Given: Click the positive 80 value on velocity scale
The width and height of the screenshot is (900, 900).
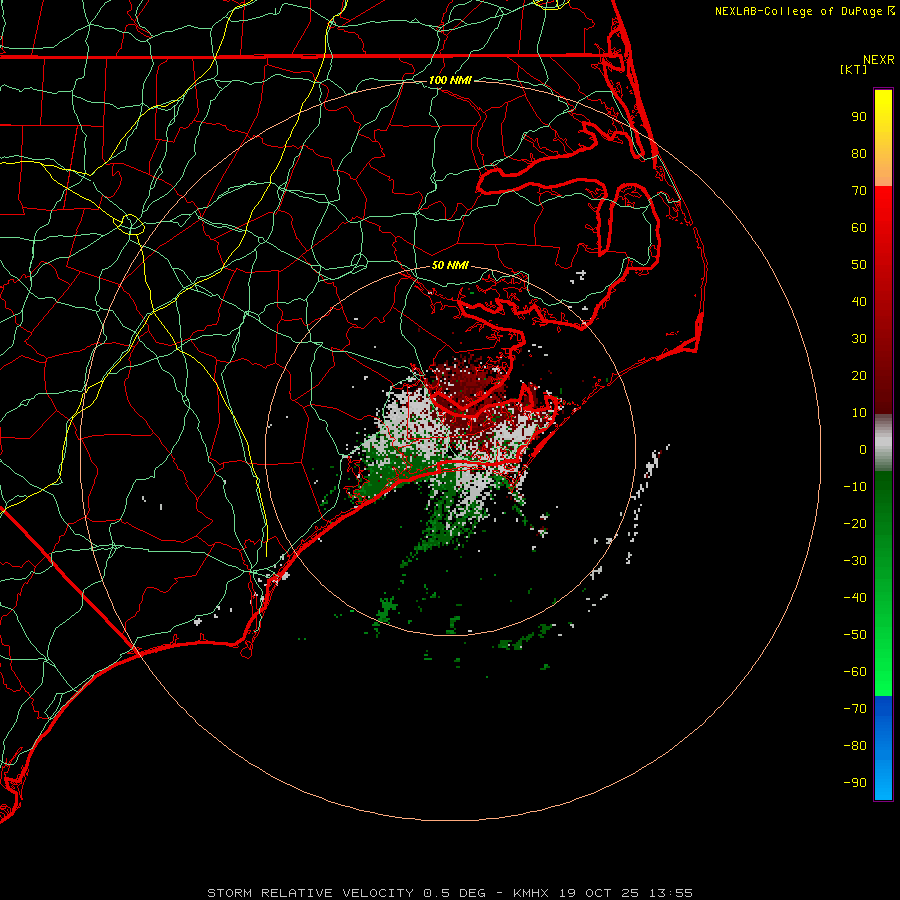Looking at the screenshot, I should (x=859, y=154).
